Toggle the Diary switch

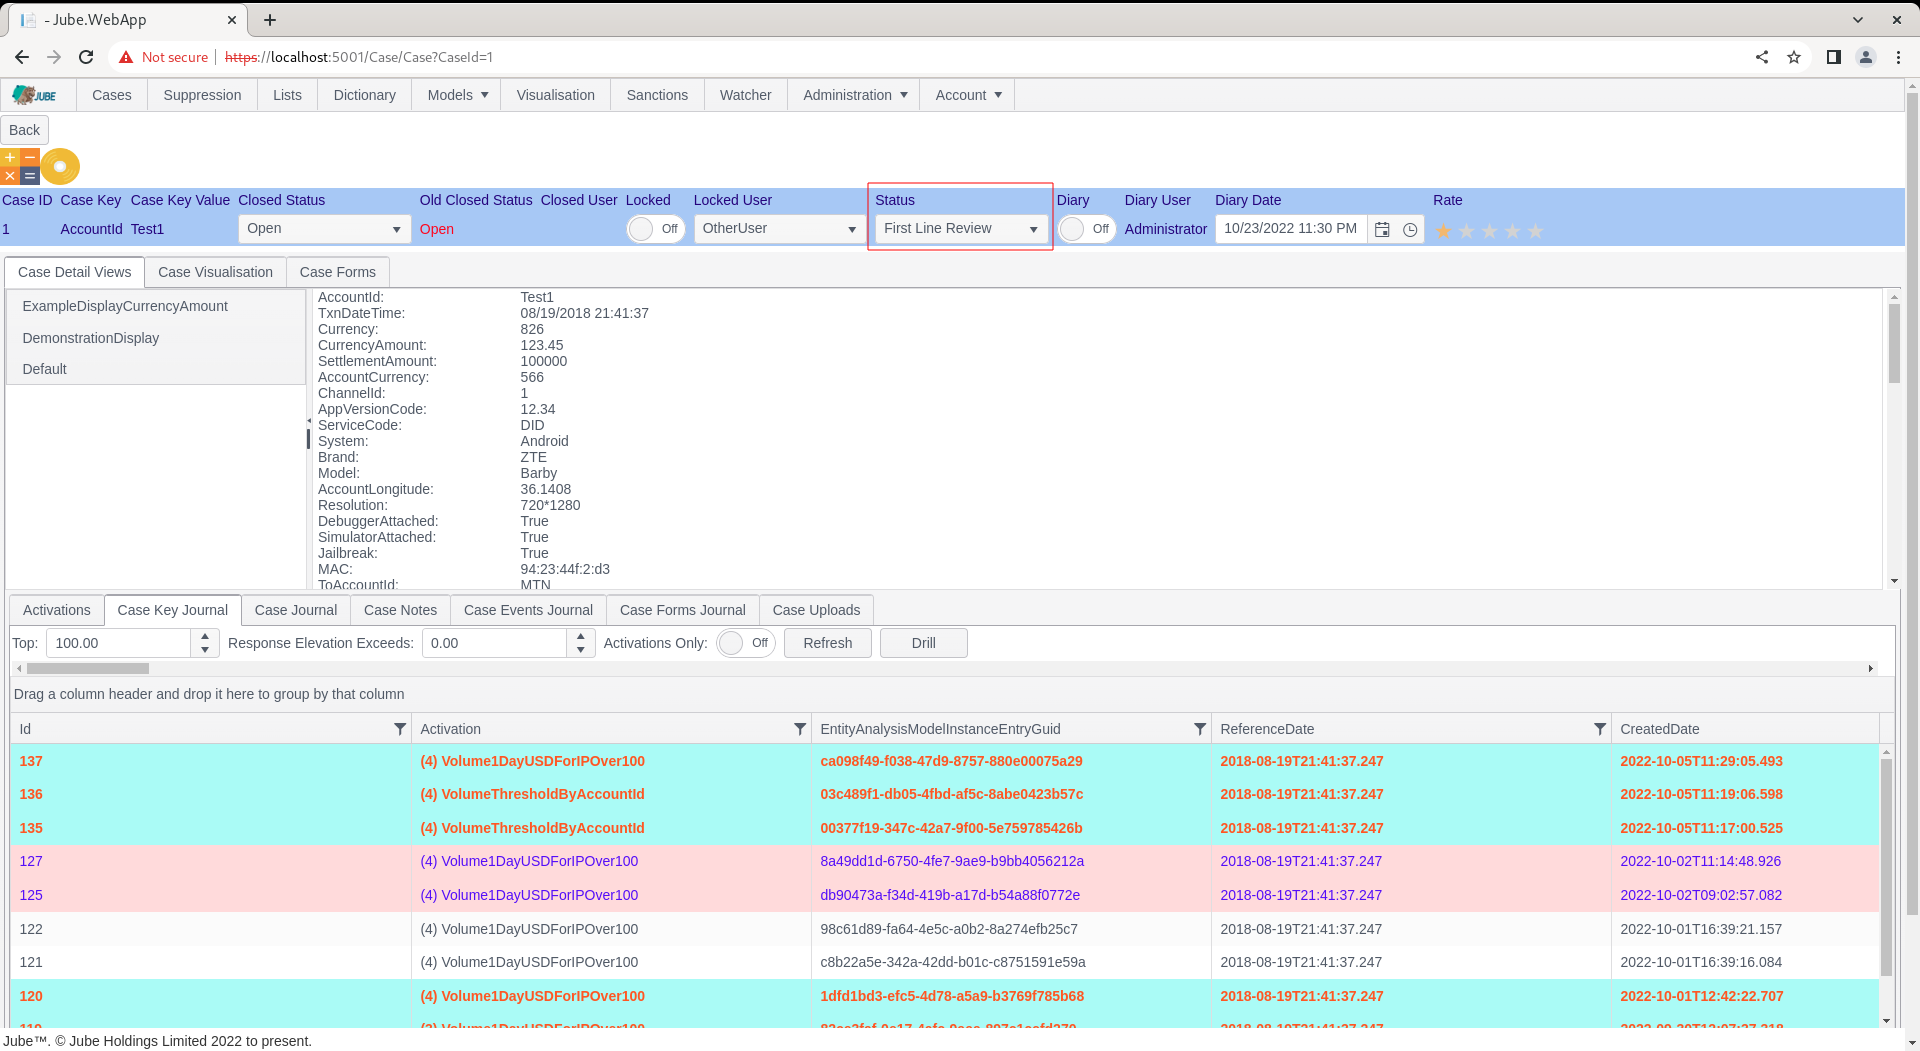click(1086, 229)
